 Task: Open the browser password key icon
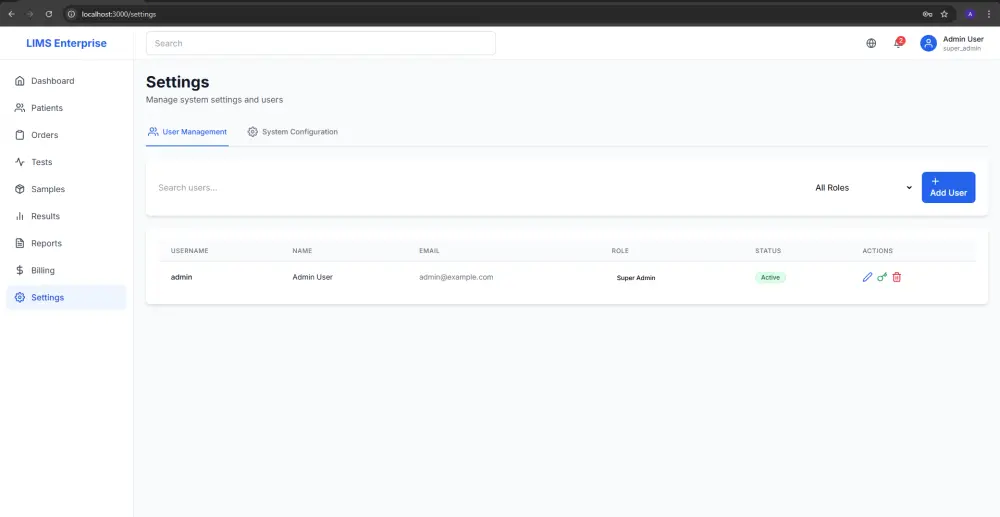[927, 13]
